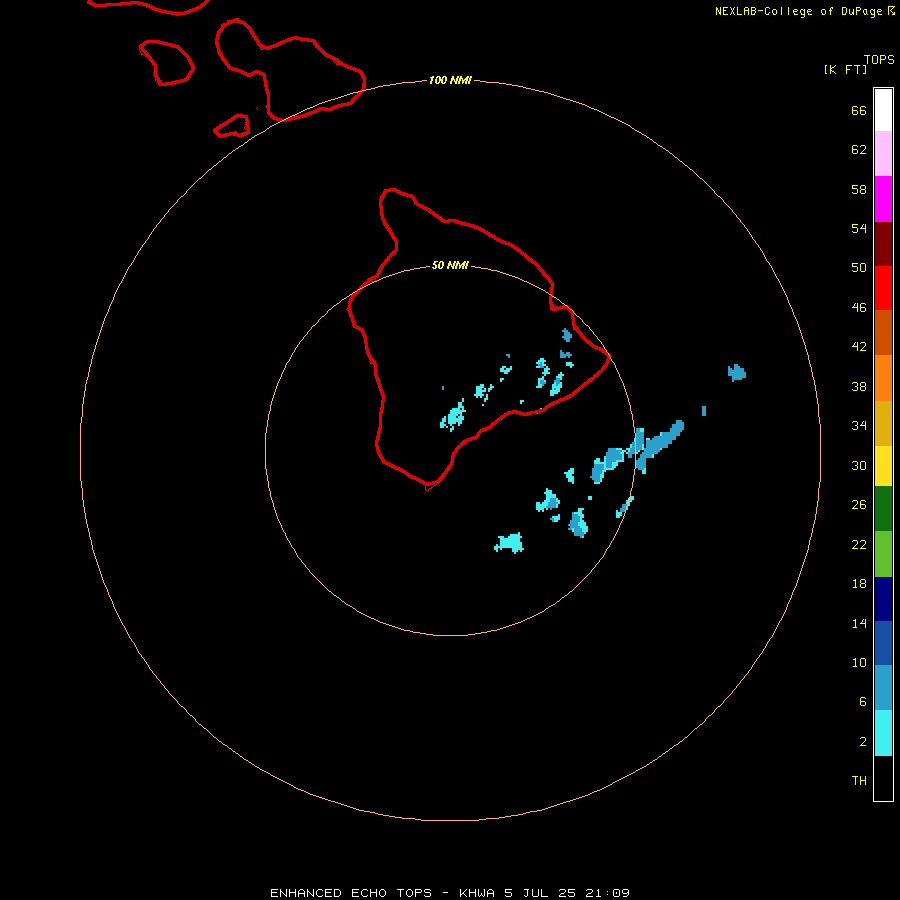Click the dark orange 42 kft legend swatch
The width and height of the screenshot is (900, 900).
coord(883,332)
